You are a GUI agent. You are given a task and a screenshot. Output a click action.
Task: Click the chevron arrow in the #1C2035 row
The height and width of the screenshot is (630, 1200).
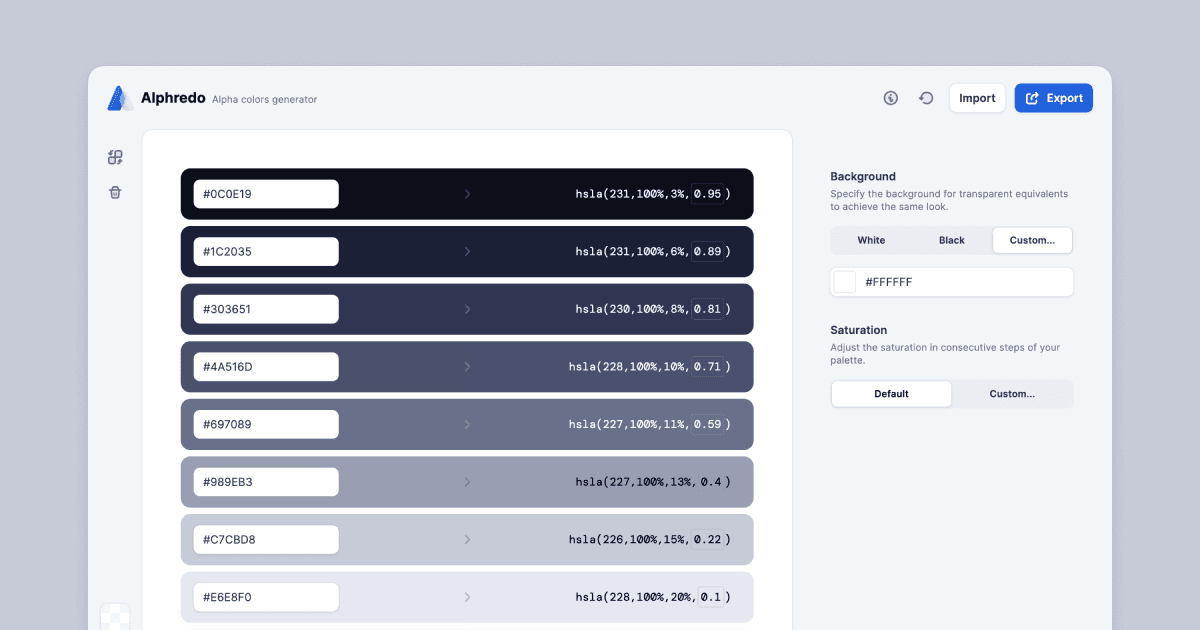click(467, 252)
